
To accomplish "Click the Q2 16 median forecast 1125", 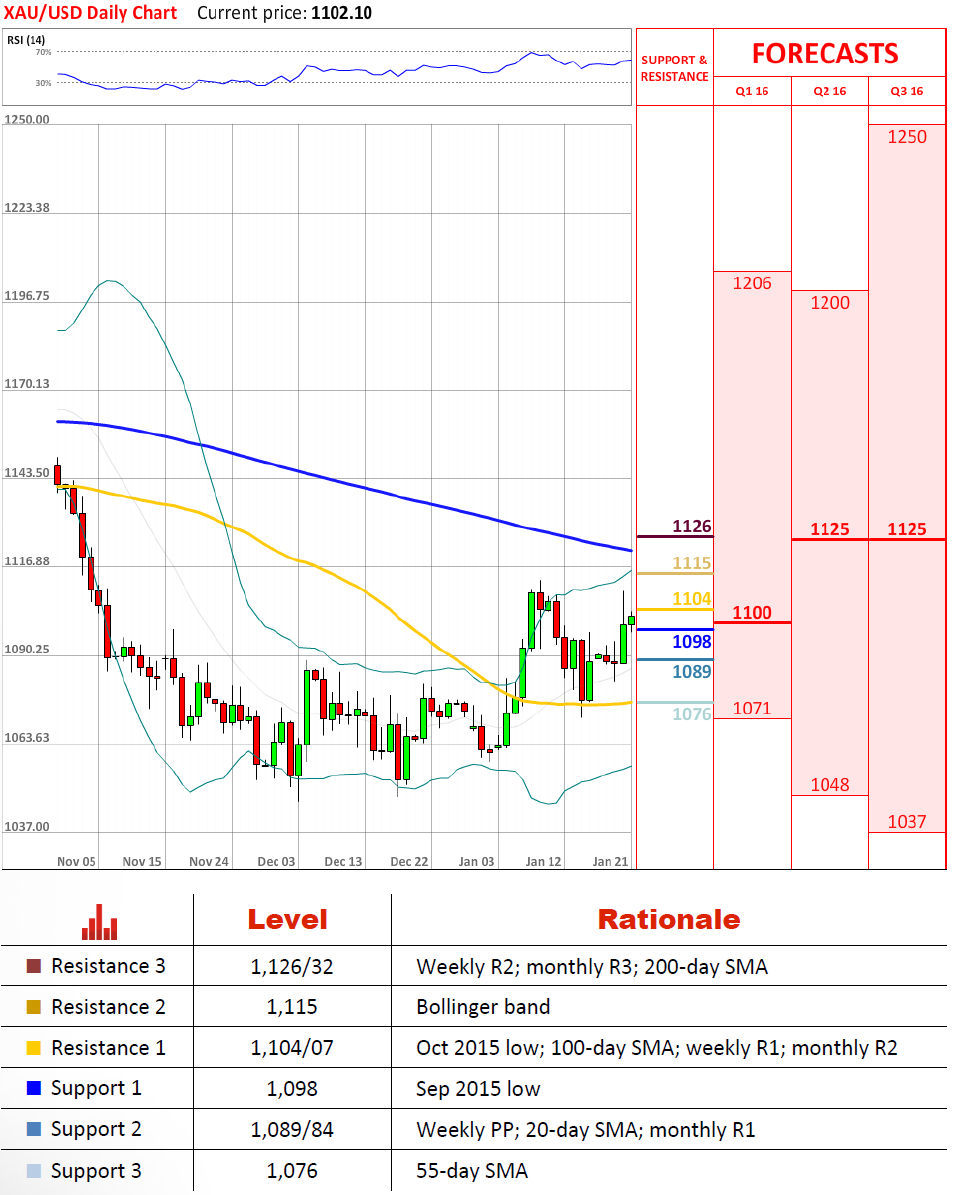I will point(830,529).
